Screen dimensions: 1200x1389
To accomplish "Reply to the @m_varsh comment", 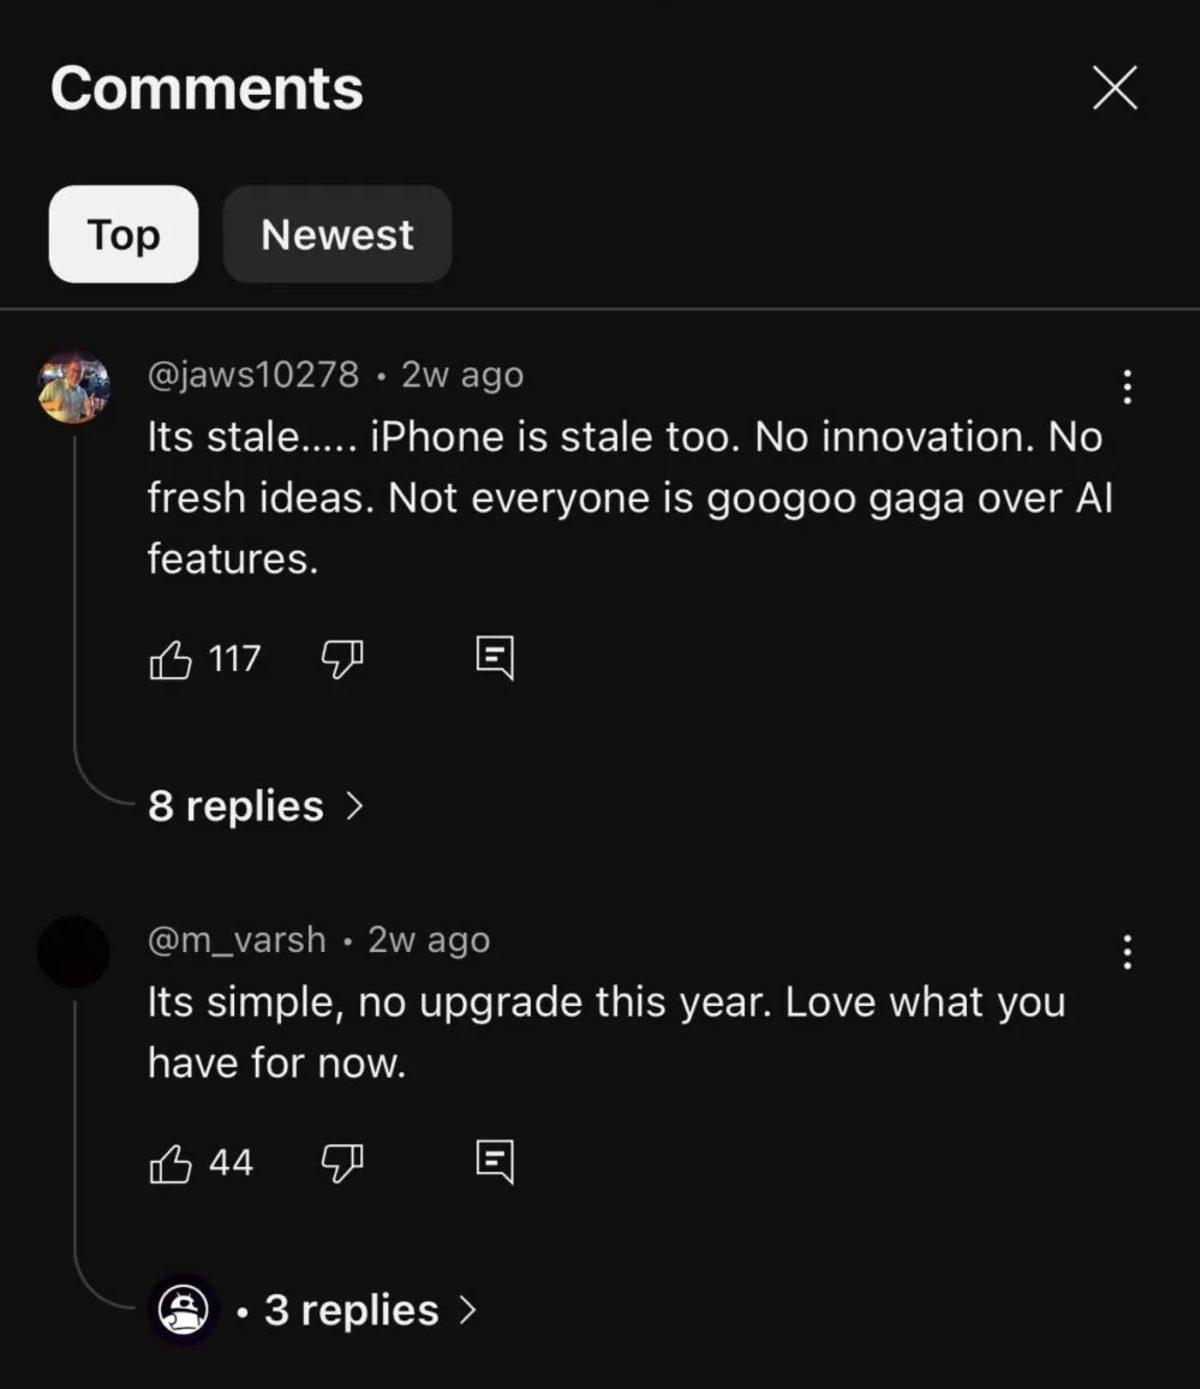I will (x=495, y=1162).
